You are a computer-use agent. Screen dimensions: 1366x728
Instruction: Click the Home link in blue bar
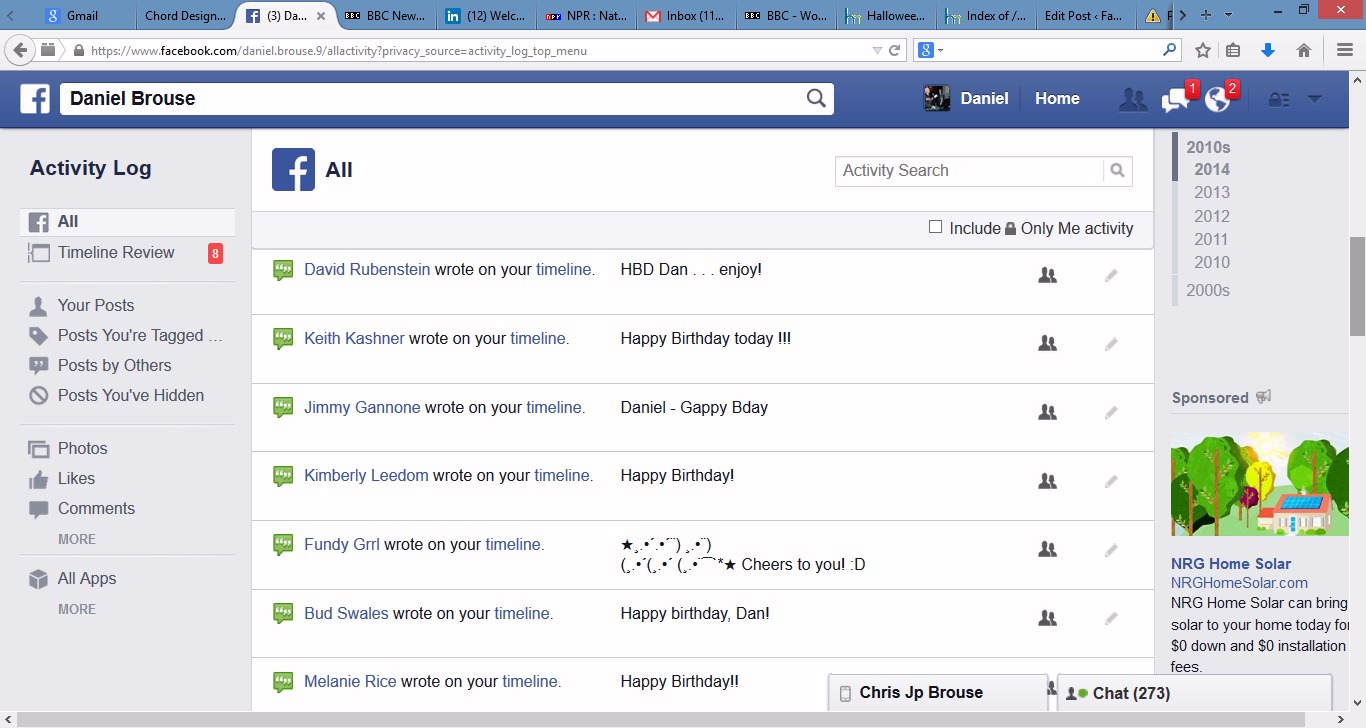(x=1057, y=99)
